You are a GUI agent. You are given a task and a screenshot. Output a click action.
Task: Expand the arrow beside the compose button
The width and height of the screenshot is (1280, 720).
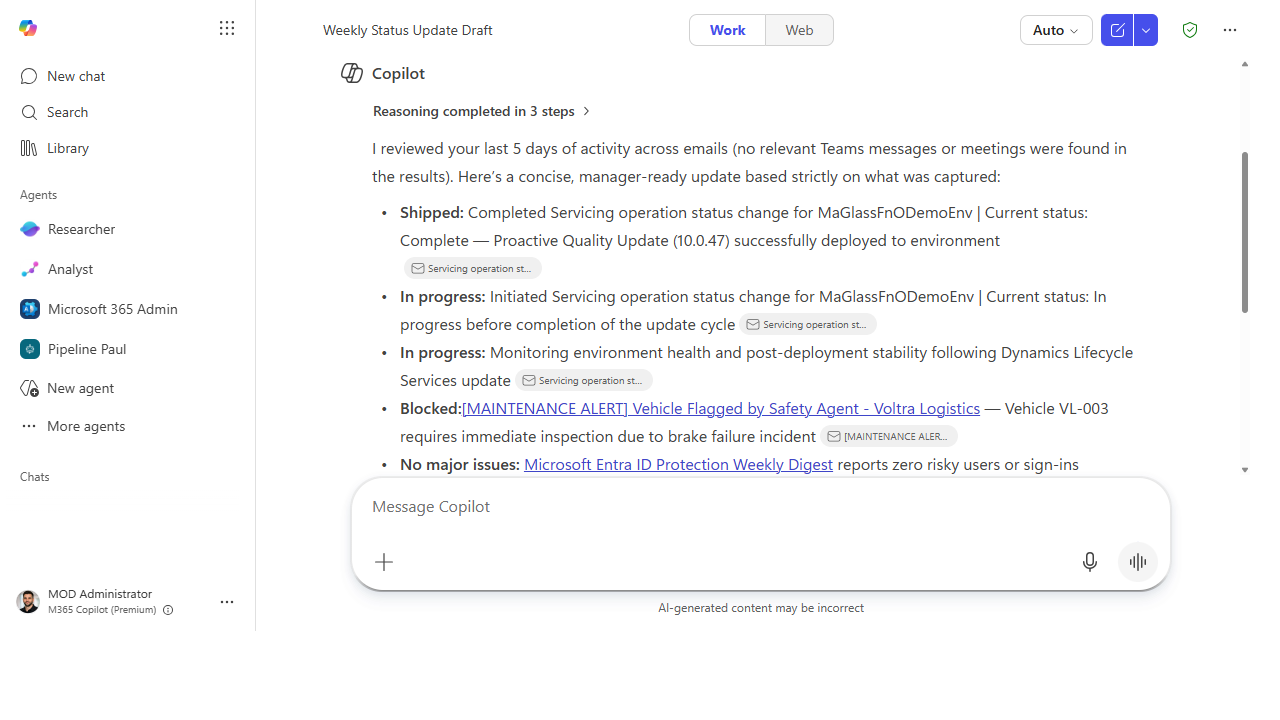click(x=1146, y=30)
